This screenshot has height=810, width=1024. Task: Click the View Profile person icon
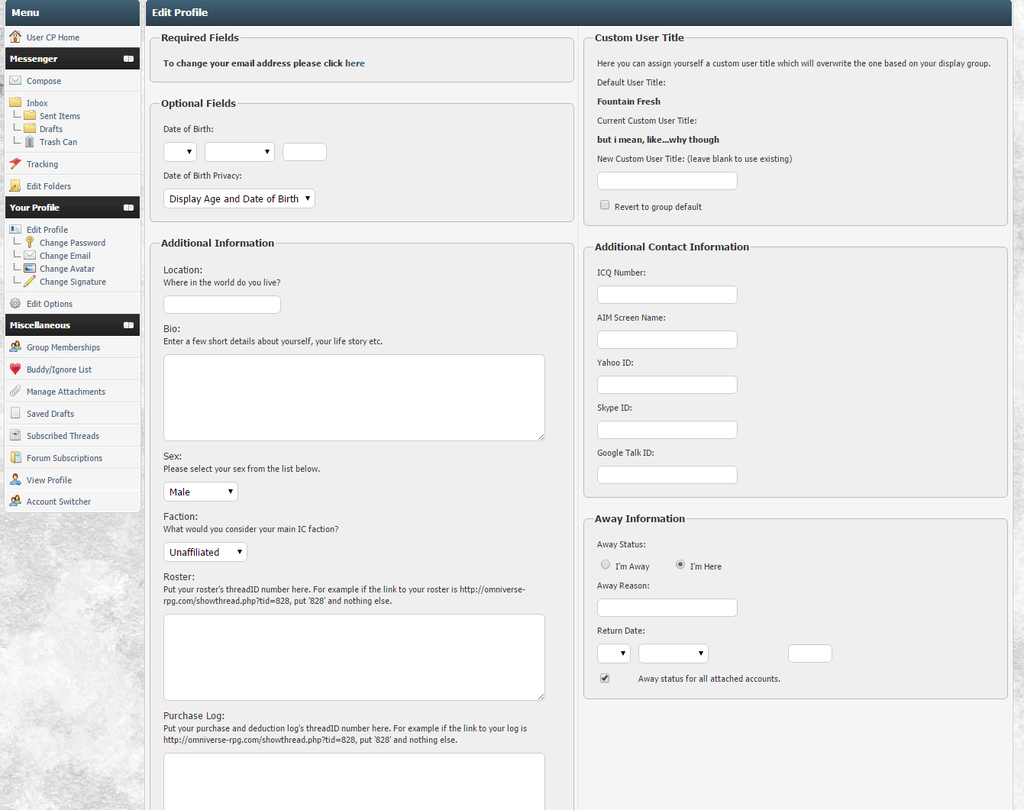point(15,479)
